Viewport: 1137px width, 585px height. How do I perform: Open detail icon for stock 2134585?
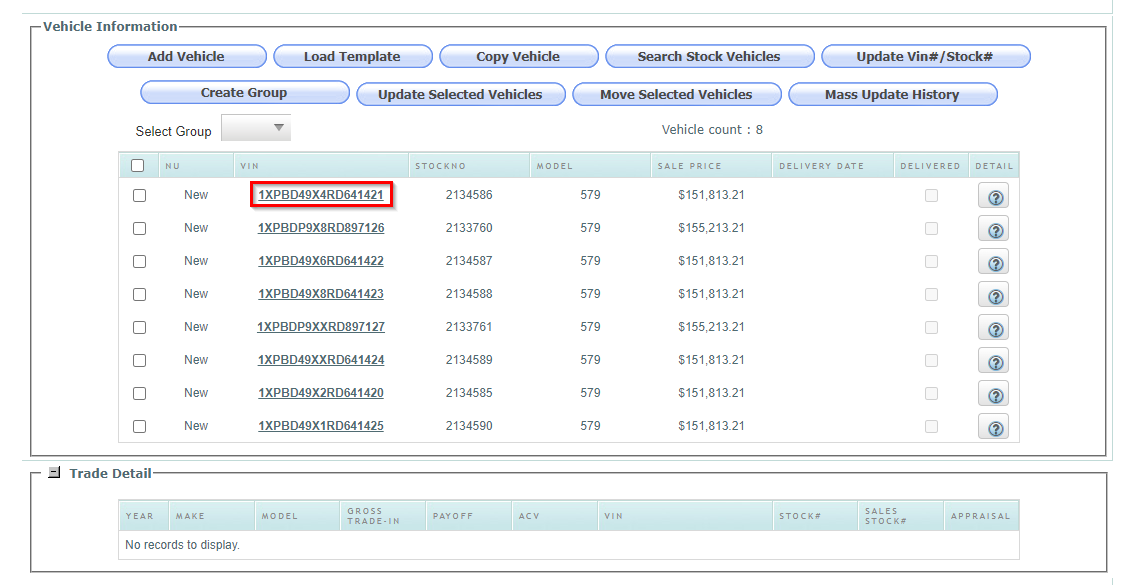pos(993,394)
